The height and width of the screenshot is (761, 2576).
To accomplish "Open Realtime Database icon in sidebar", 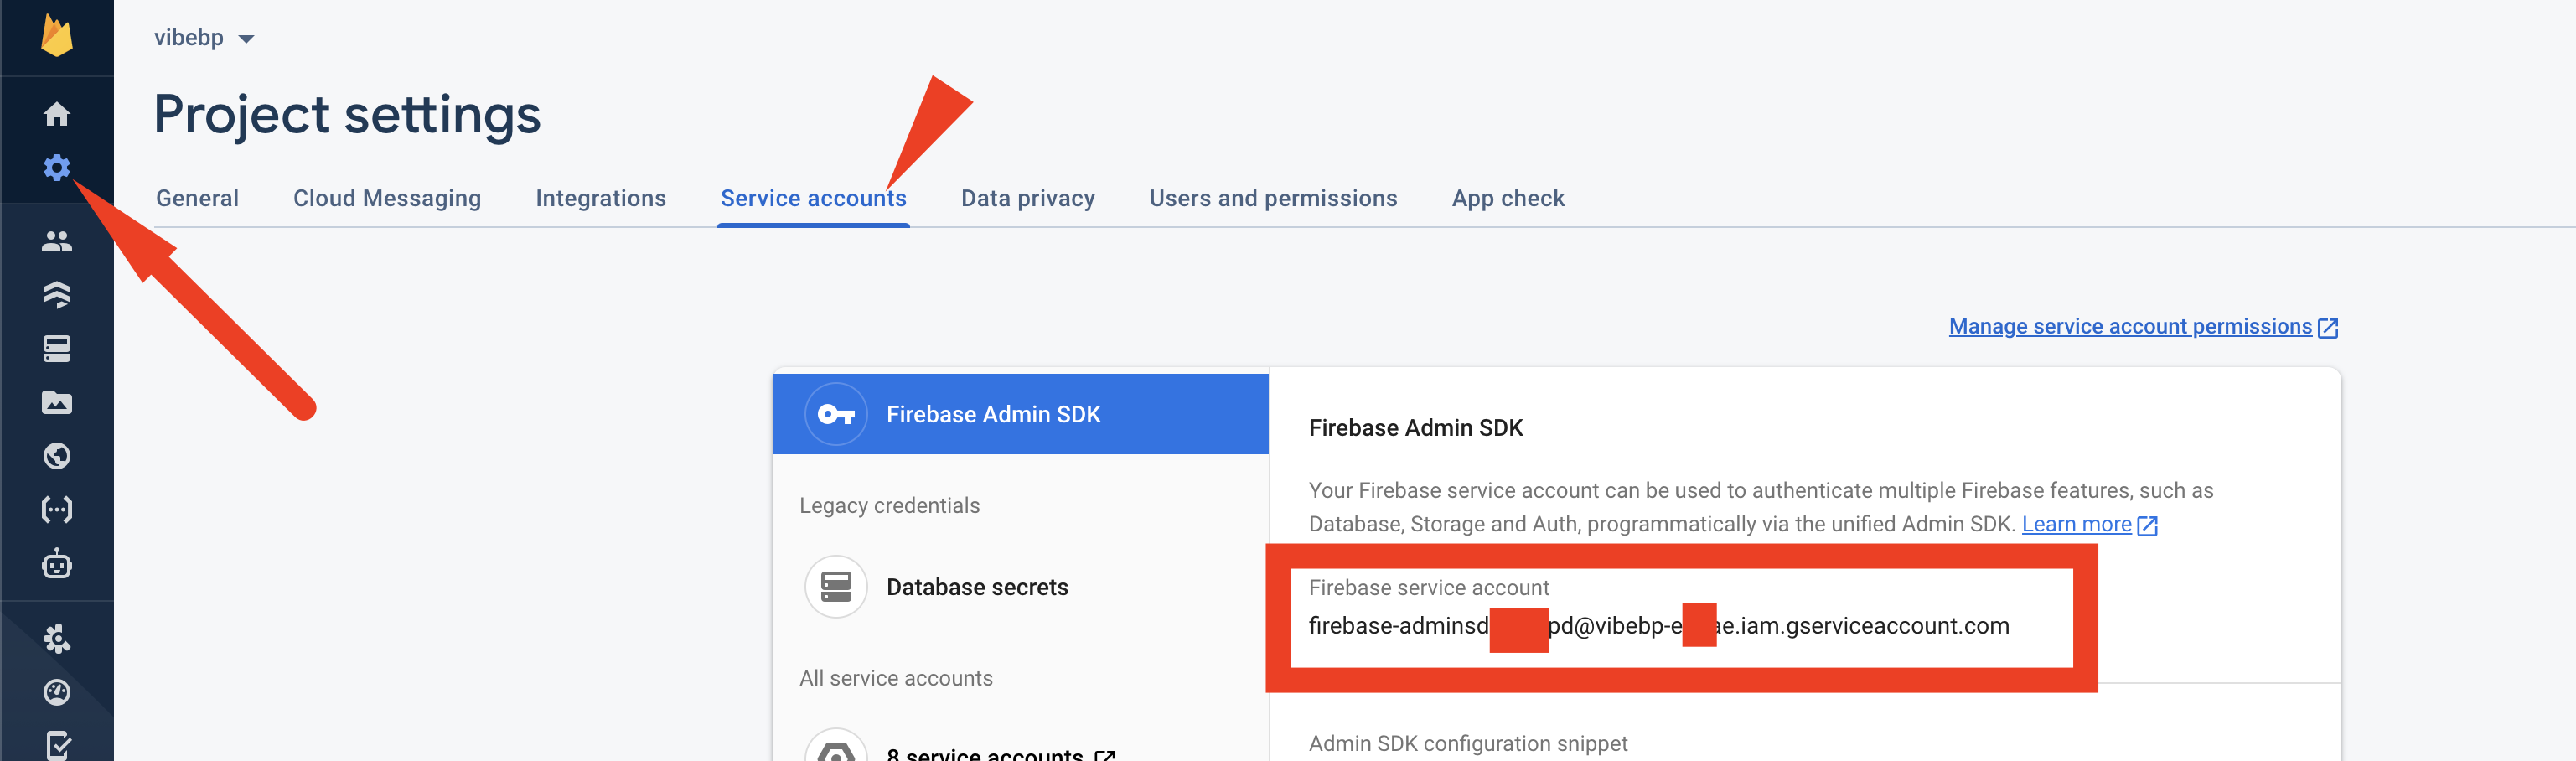I will [x=57, y=348].
